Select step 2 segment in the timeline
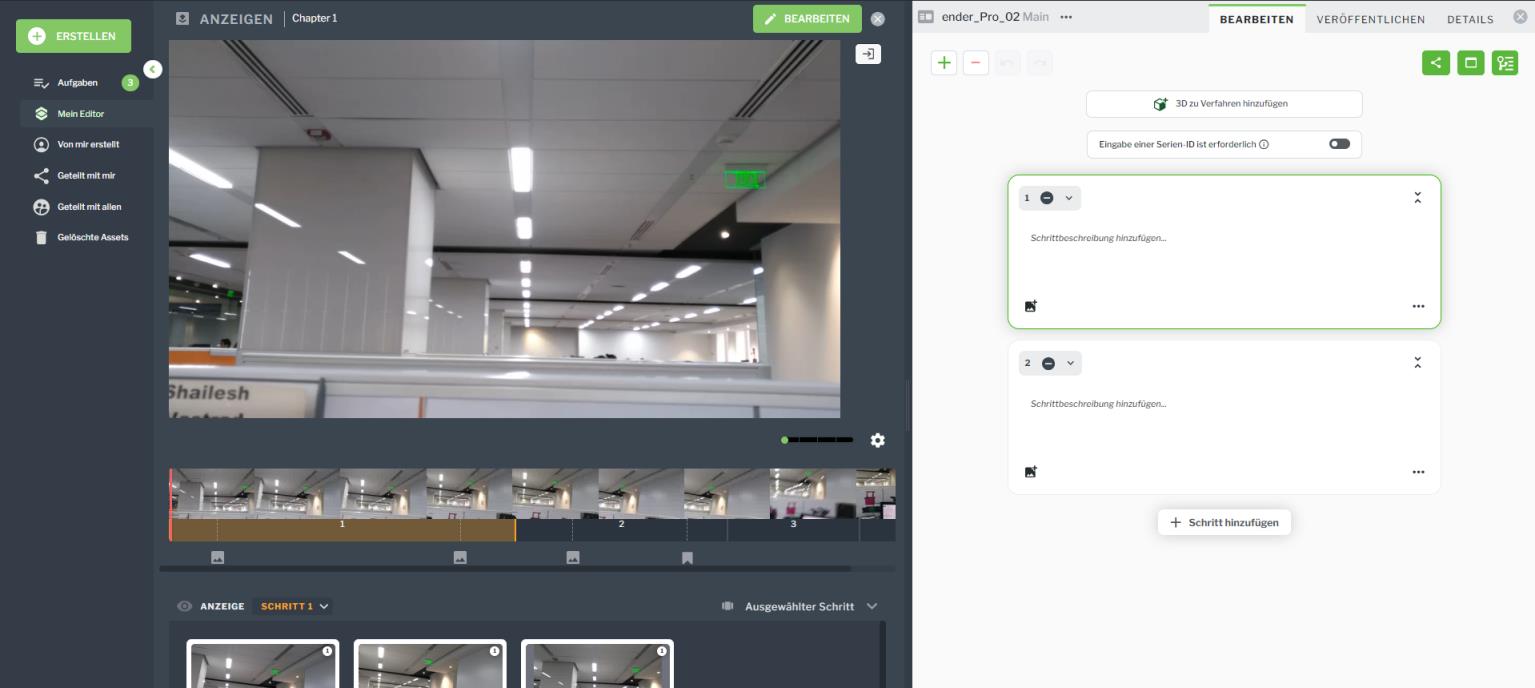The height and width of the screenshot is (688, 1535). click(x=621, y=530)
